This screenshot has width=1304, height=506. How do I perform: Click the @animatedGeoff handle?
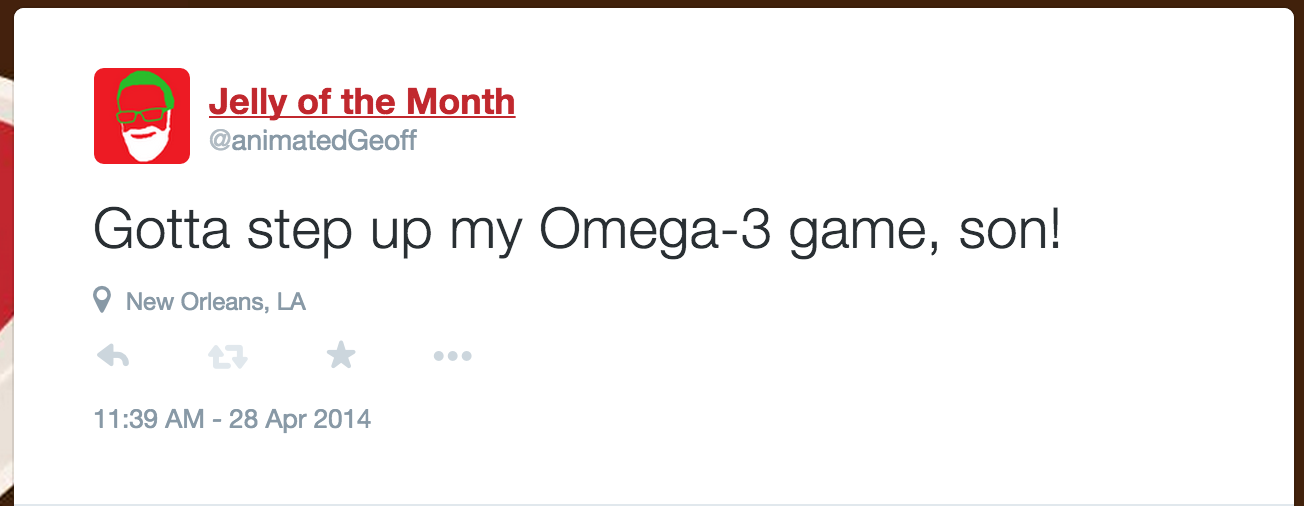click(312, 141)
